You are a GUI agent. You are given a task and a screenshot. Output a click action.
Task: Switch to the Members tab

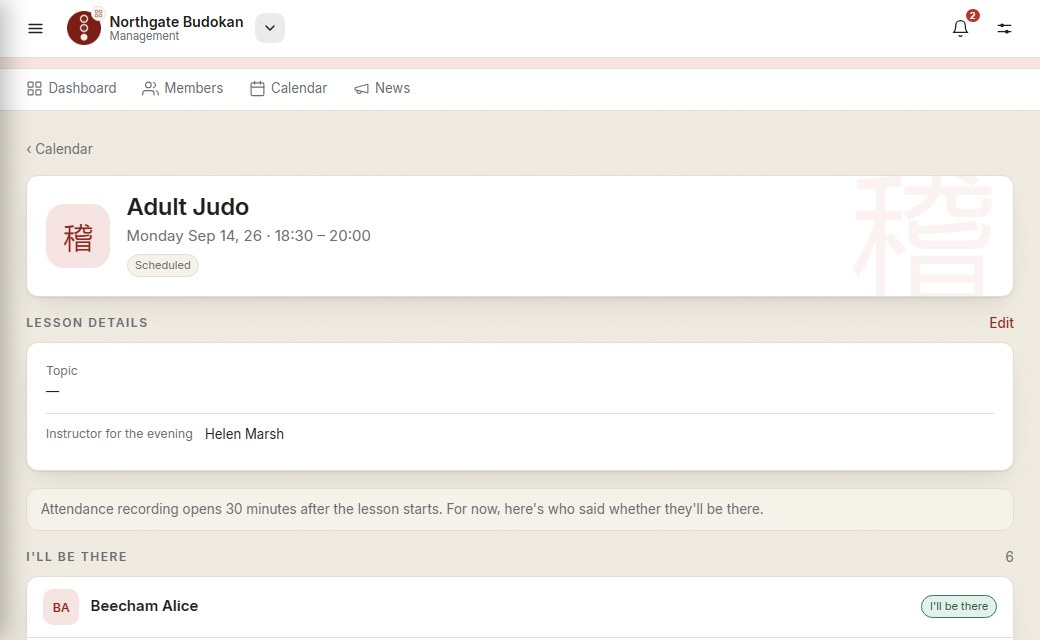(182, 88)
